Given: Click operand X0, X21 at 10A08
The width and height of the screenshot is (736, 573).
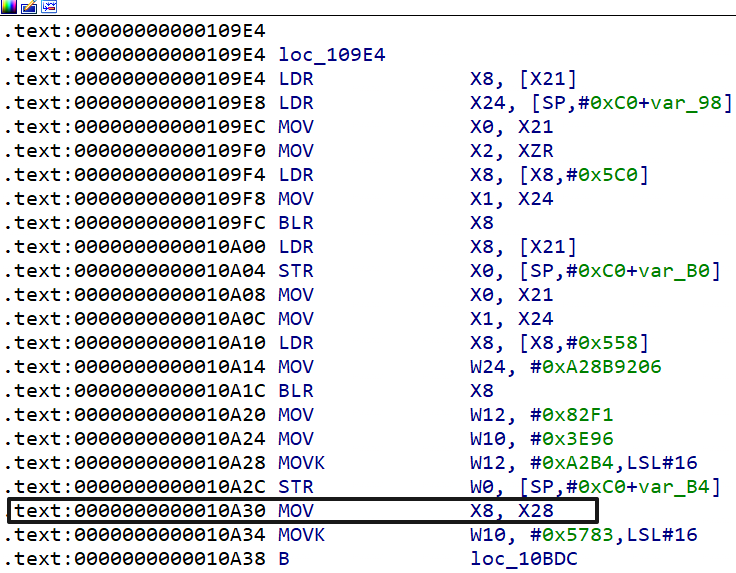Looking at the screenshot, I should 512,295.
